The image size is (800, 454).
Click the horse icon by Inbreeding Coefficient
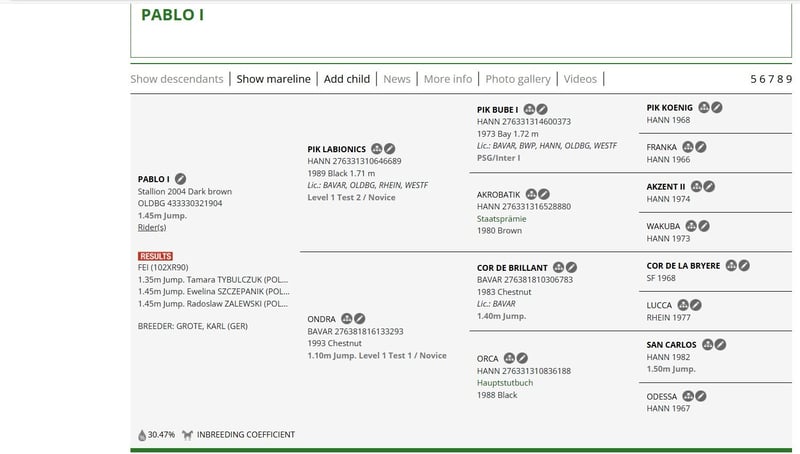coord(187,435)
